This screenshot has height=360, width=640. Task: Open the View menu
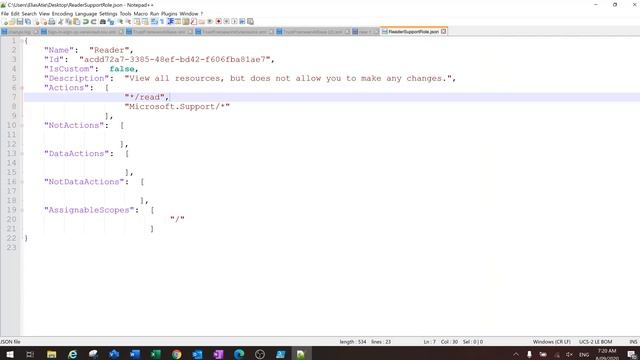(x=44, y=13)
